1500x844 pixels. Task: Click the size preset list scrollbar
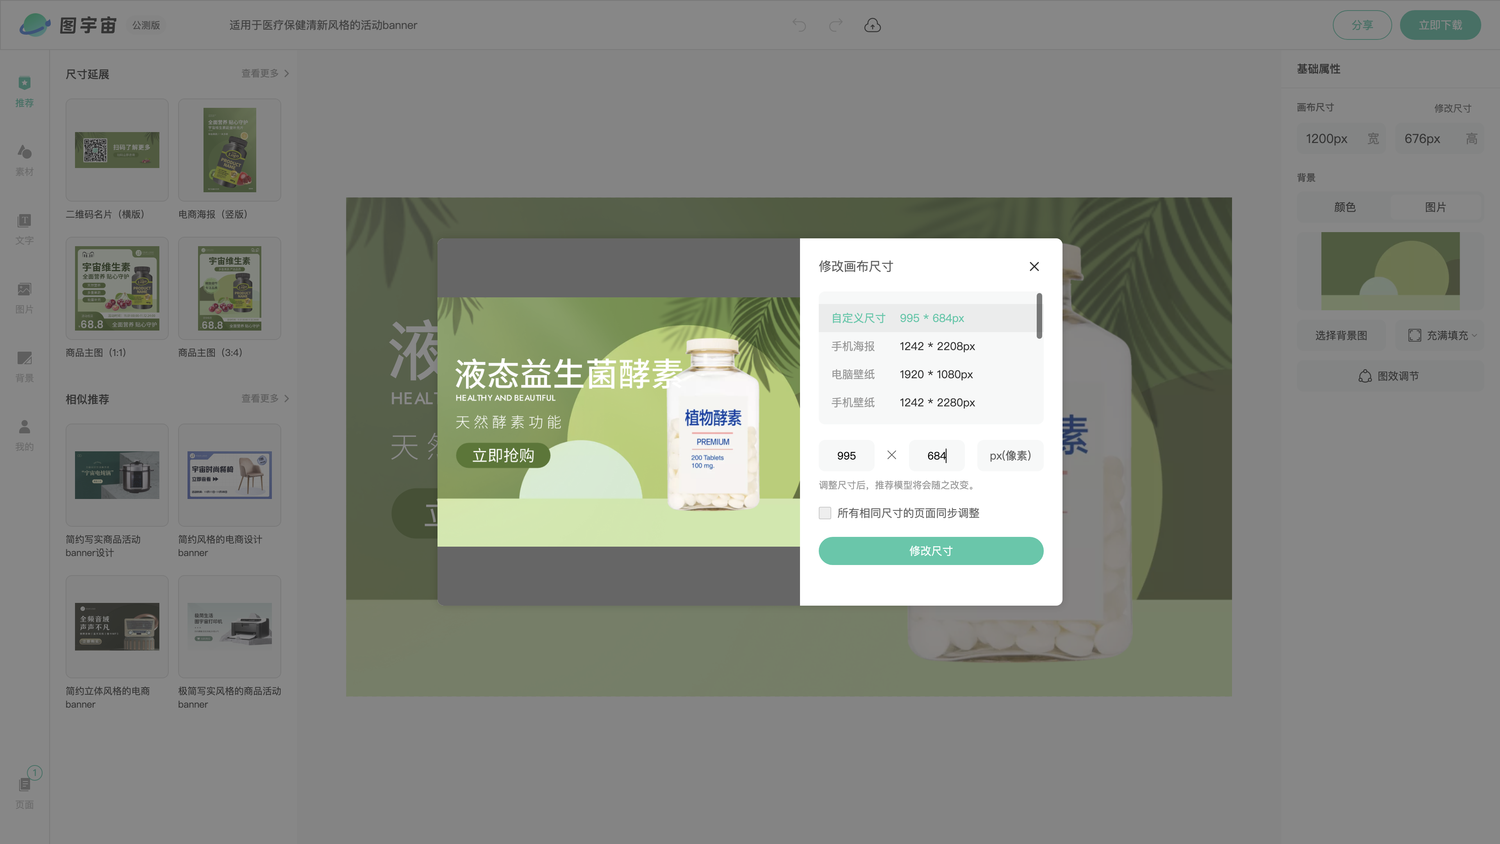1039,316
